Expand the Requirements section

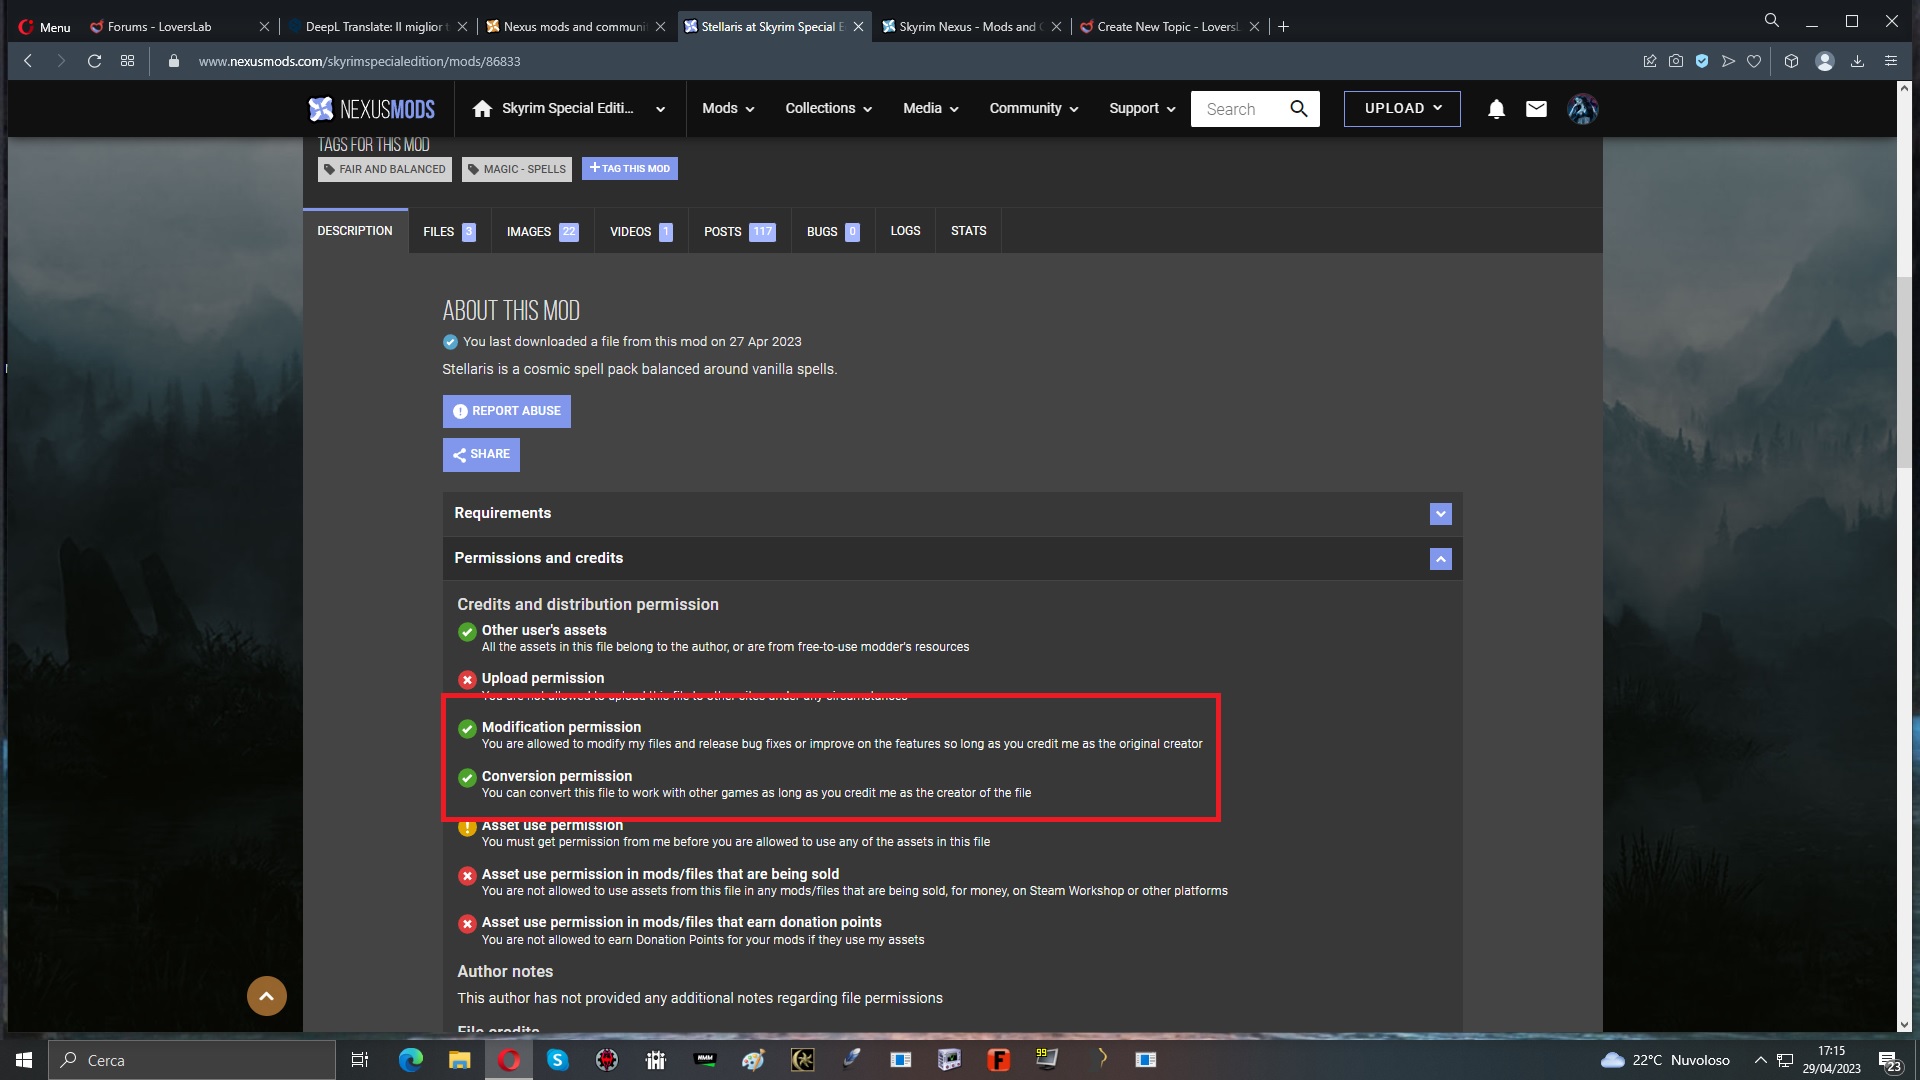tap(1440, 514)
